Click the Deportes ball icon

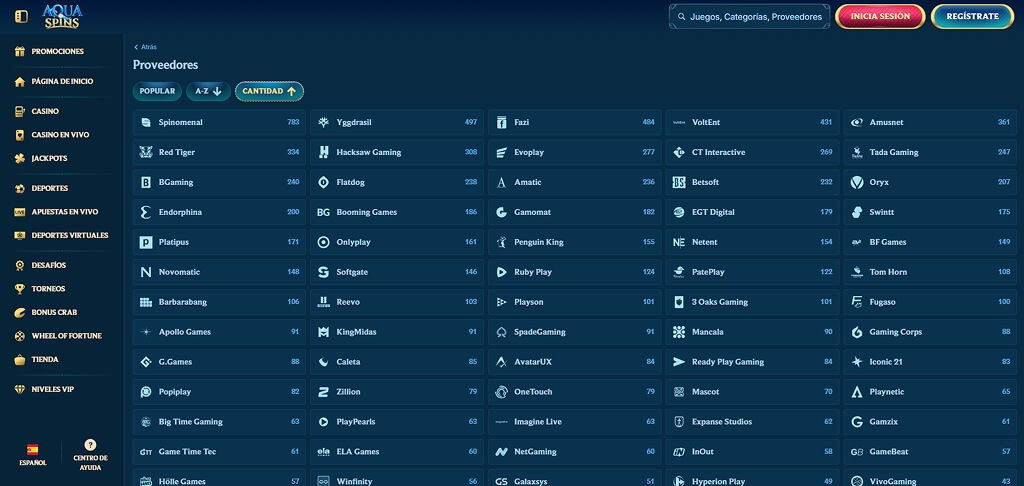(x=20, y=189)
